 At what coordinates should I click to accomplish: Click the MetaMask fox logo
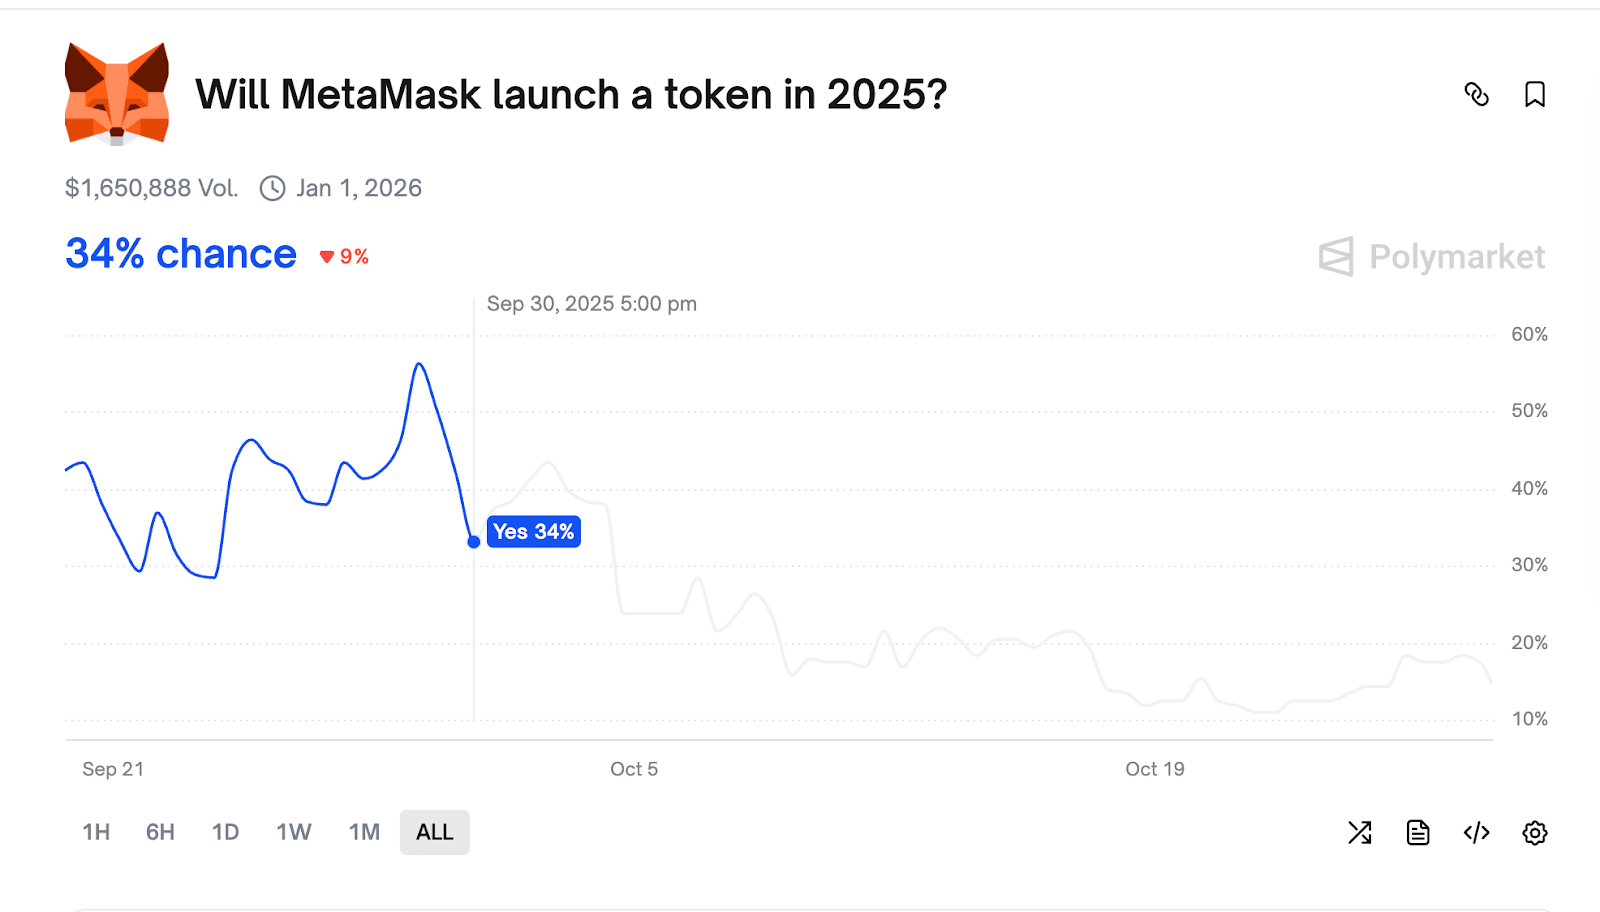click(x=117, y=94)
